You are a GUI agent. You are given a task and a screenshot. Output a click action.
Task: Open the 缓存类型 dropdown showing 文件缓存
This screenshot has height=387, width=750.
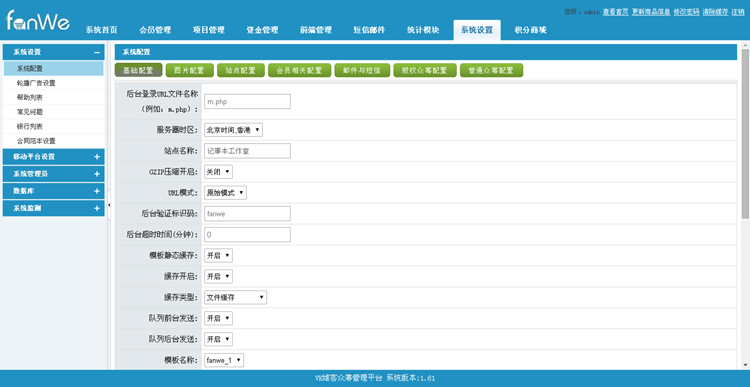point(235,298)
